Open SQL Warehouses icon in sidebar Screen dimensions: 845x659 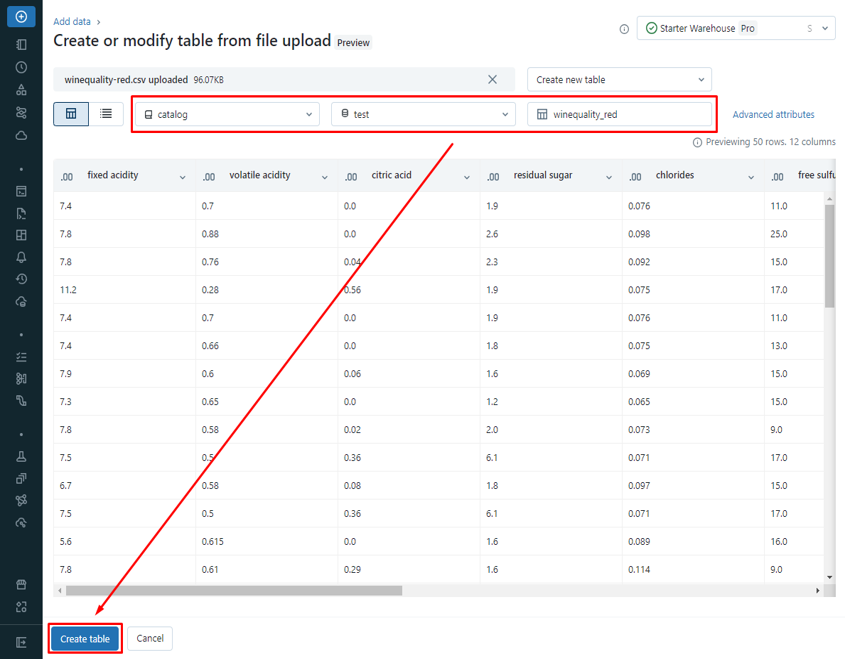pos(21,302)
